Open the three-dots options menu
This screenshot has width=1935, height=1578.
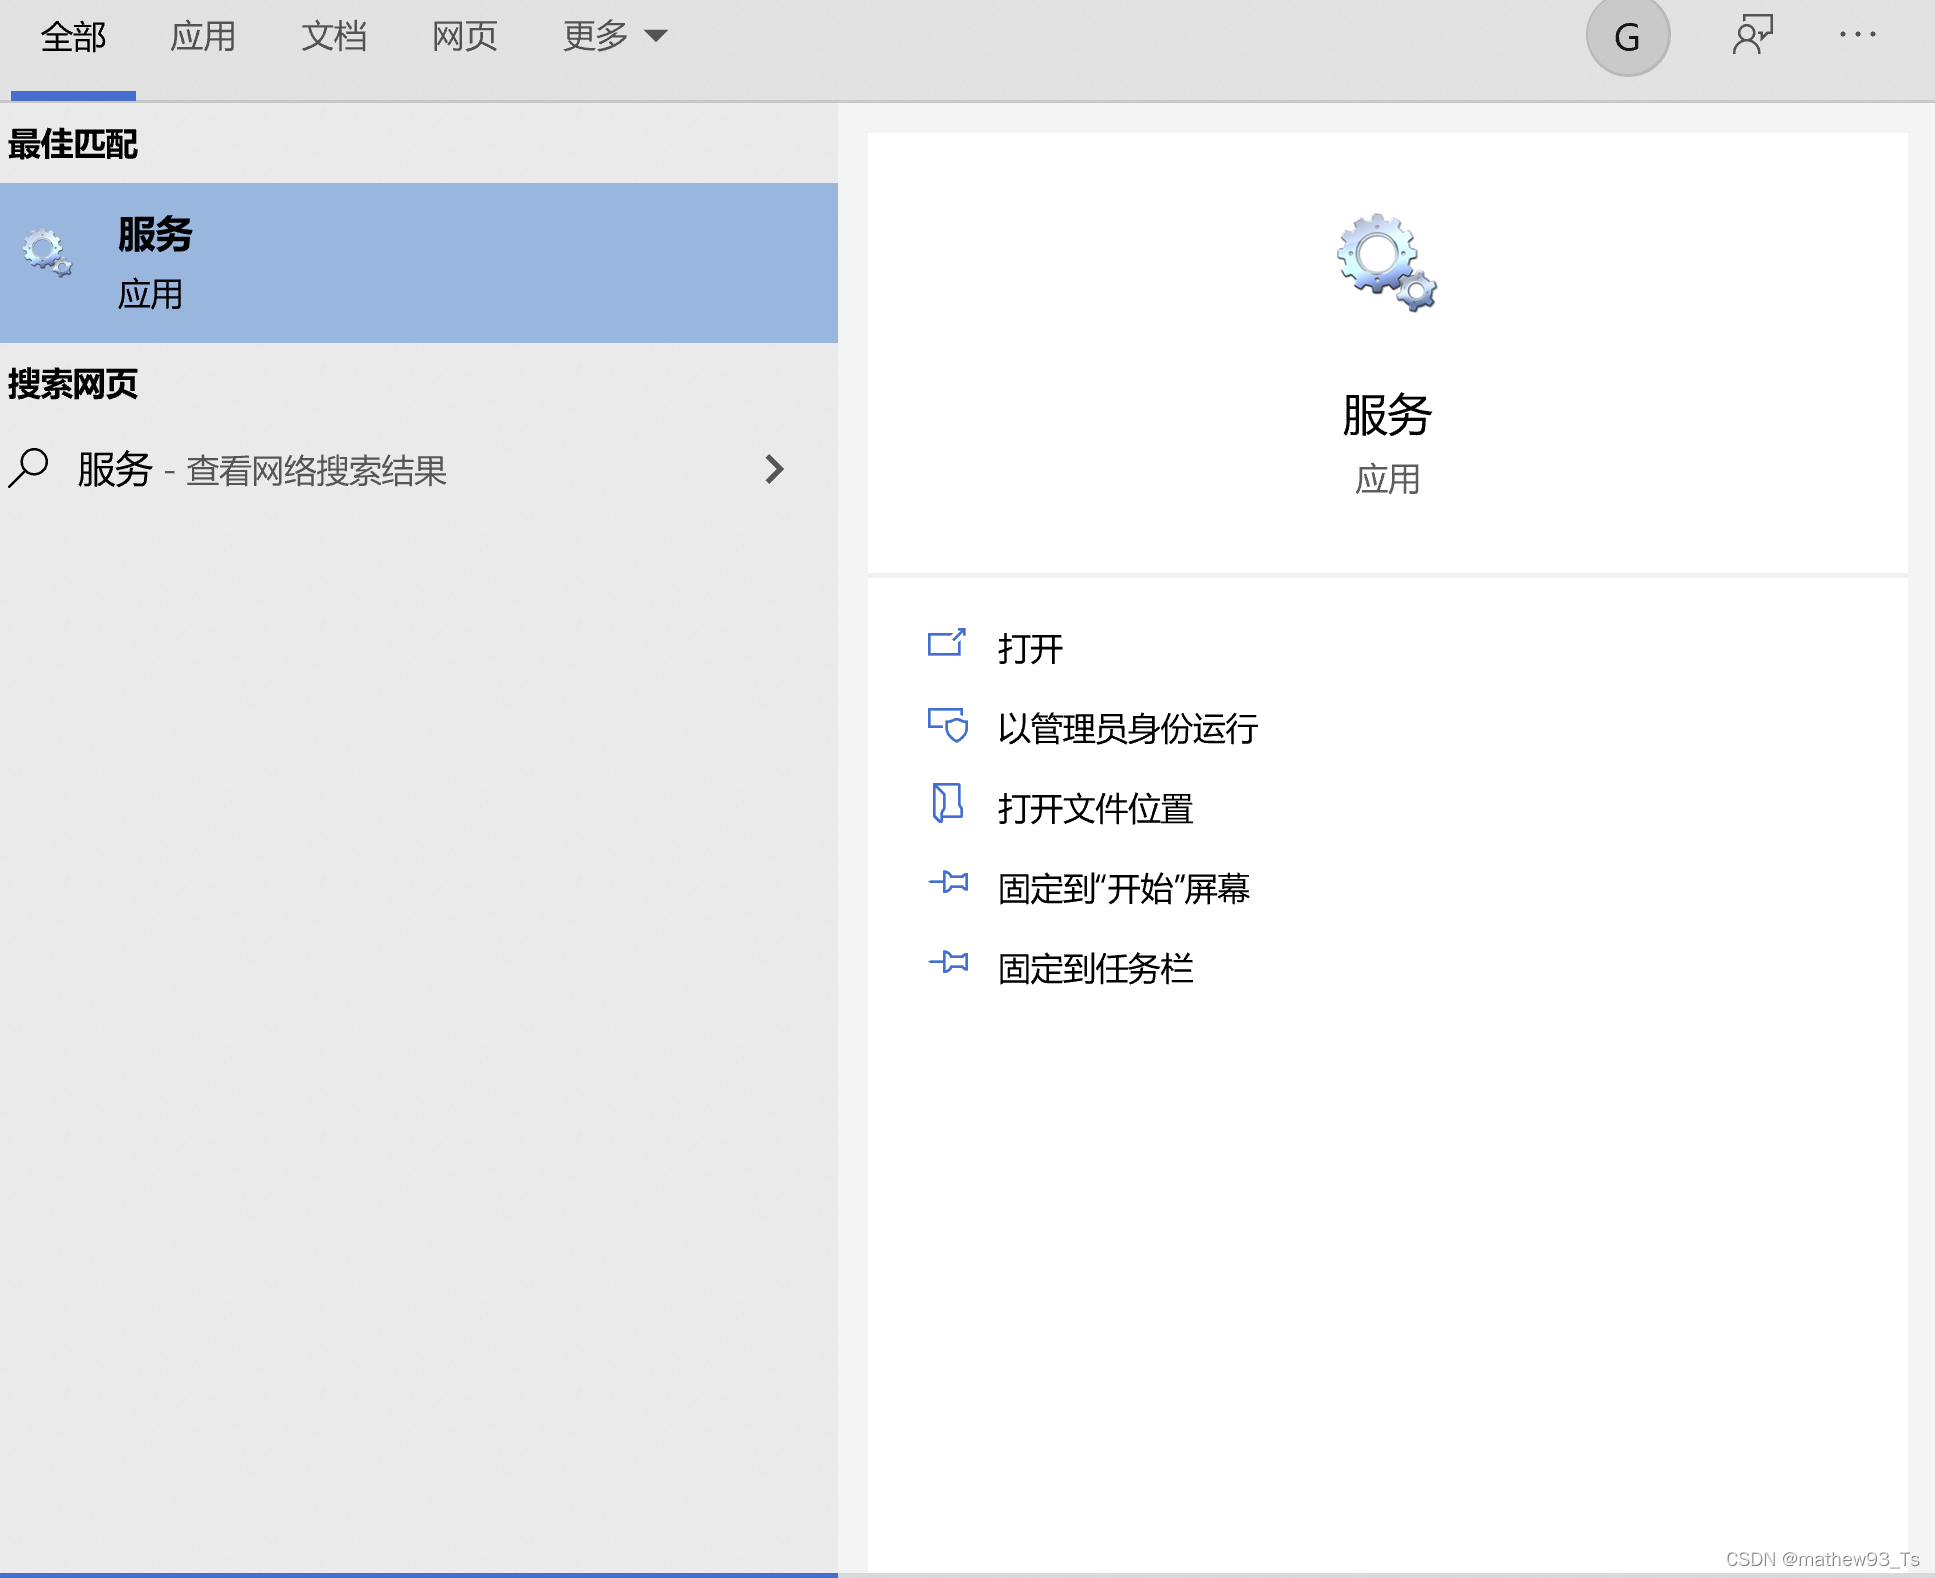(1857, 35)
